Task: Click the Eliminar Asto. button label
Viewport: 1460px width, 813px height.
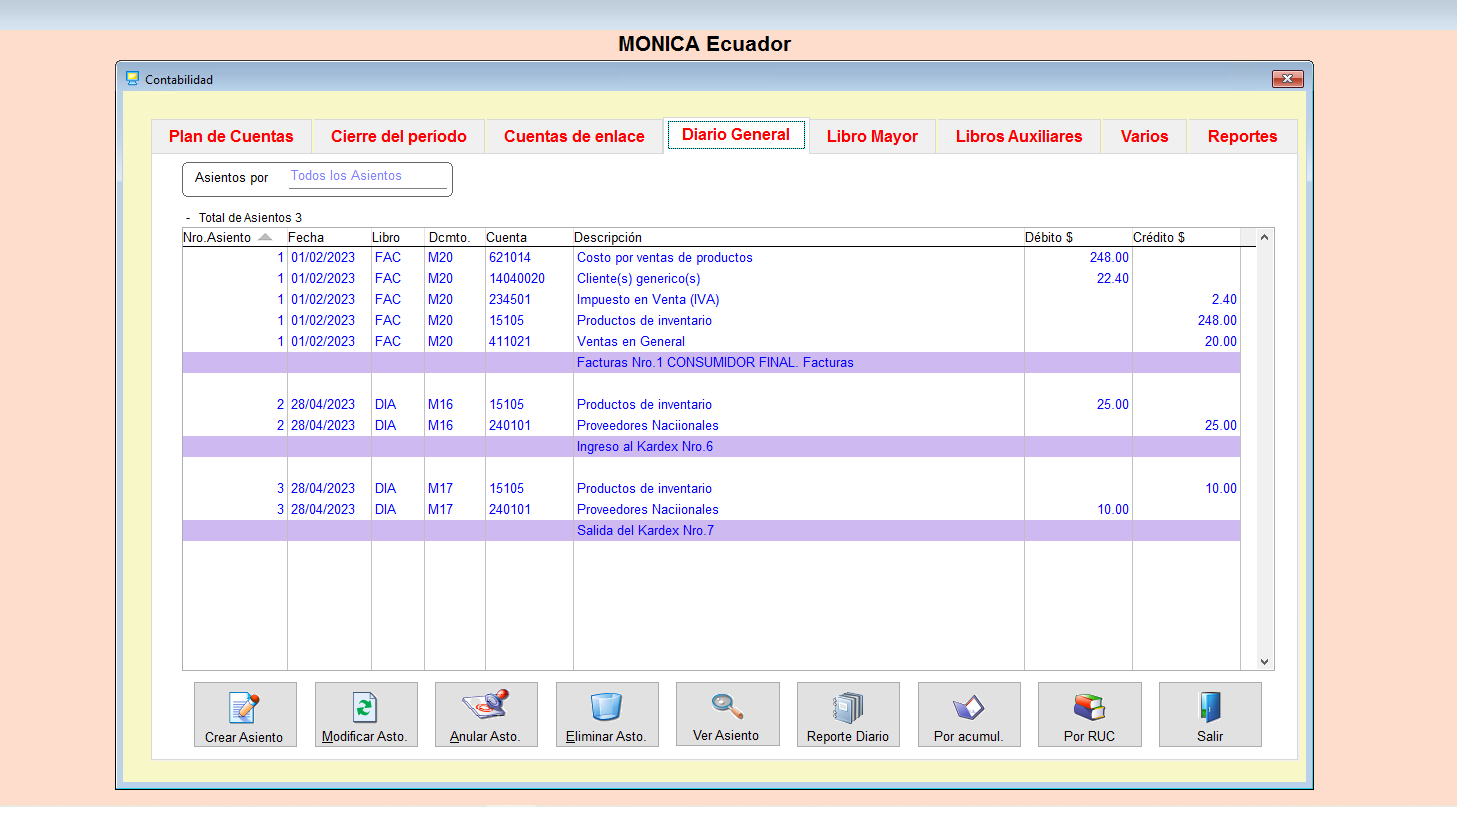Action: click(x=606, y=737)
